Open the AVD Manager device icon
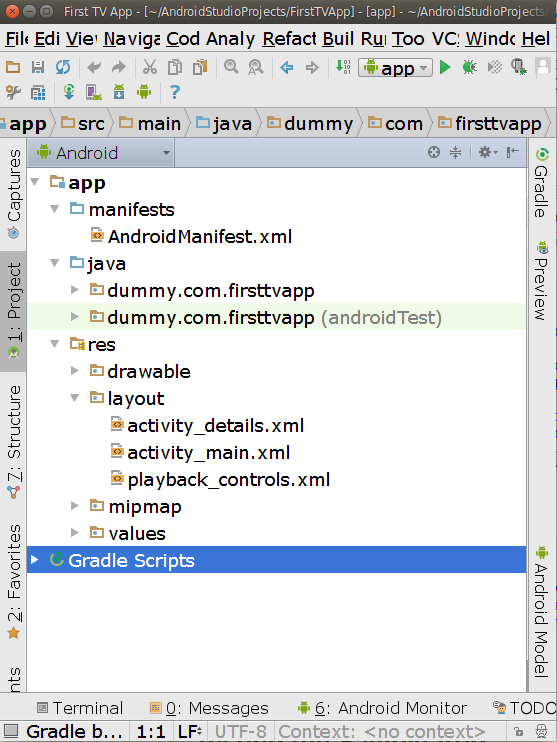Screen dimensions: 557x742 pyautogui.click(x=94, y=92)
